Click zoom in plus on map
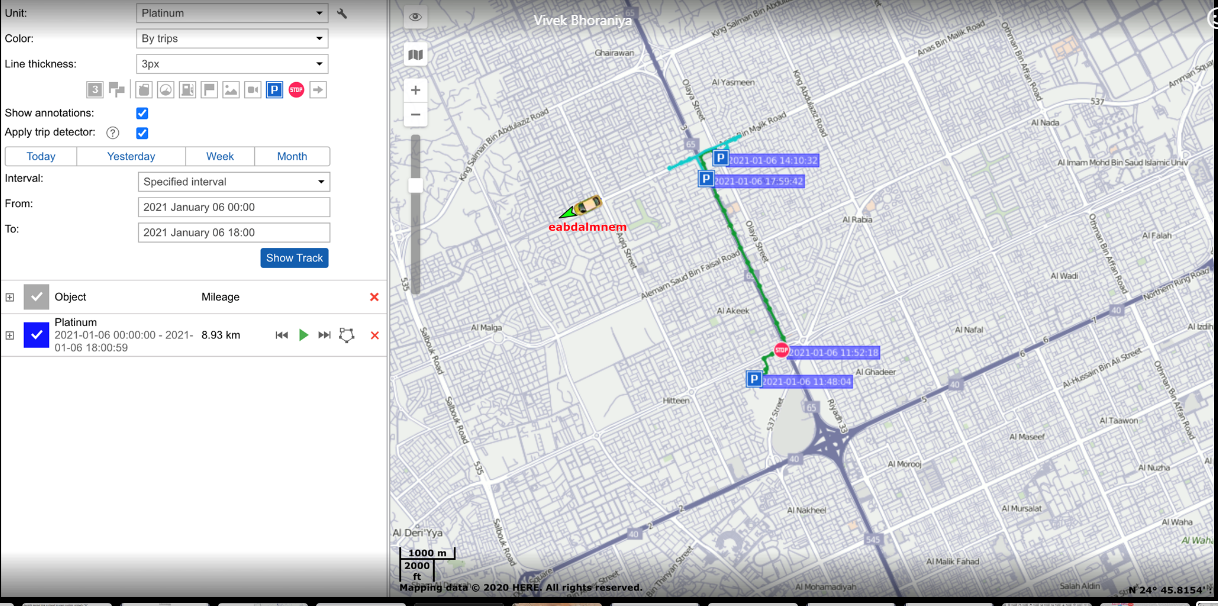Screen dimensions: 1218x606 pos(416,90)
